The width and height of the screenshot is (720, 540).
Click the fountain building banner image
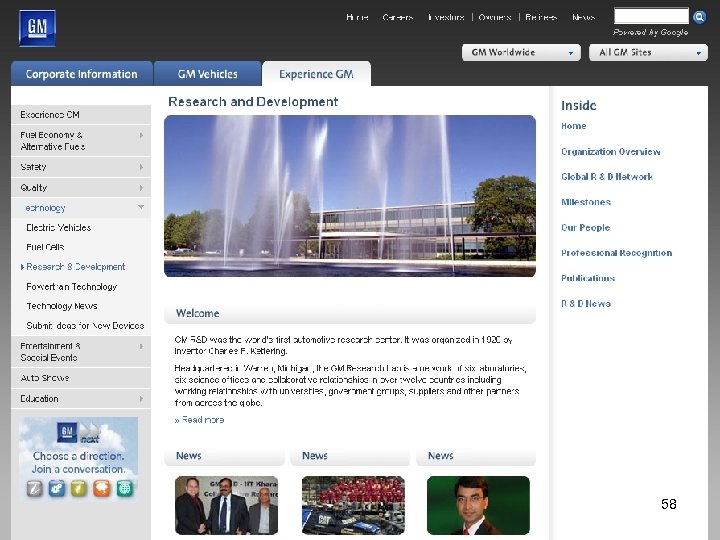tap(350, 196)
